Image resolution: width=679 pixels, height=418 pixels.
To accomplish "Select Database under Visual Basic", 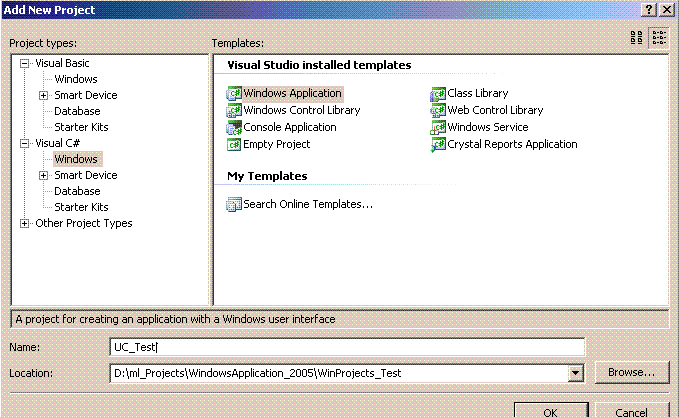I will click(x=77, y=111).
